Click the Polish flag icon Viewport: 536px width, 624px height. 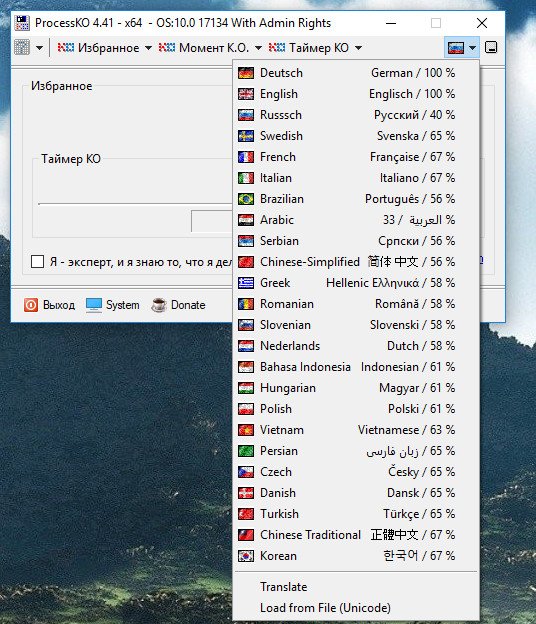point(246,409)
